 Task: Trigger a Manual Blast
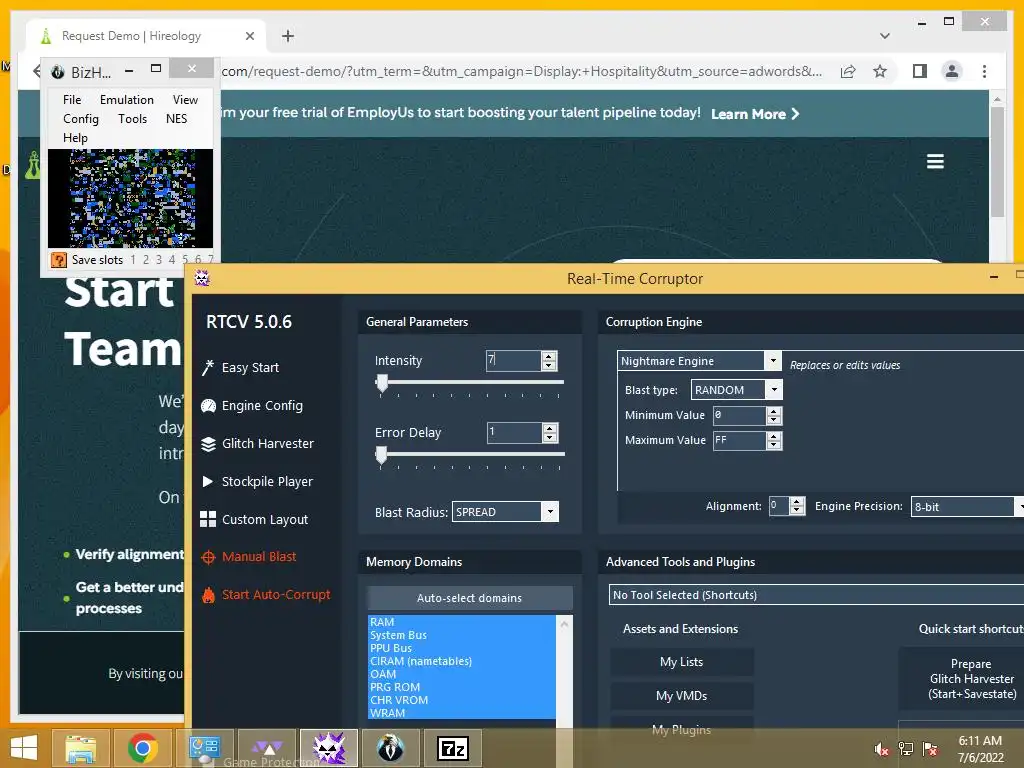pyautogui.click(x=249, y=556)
